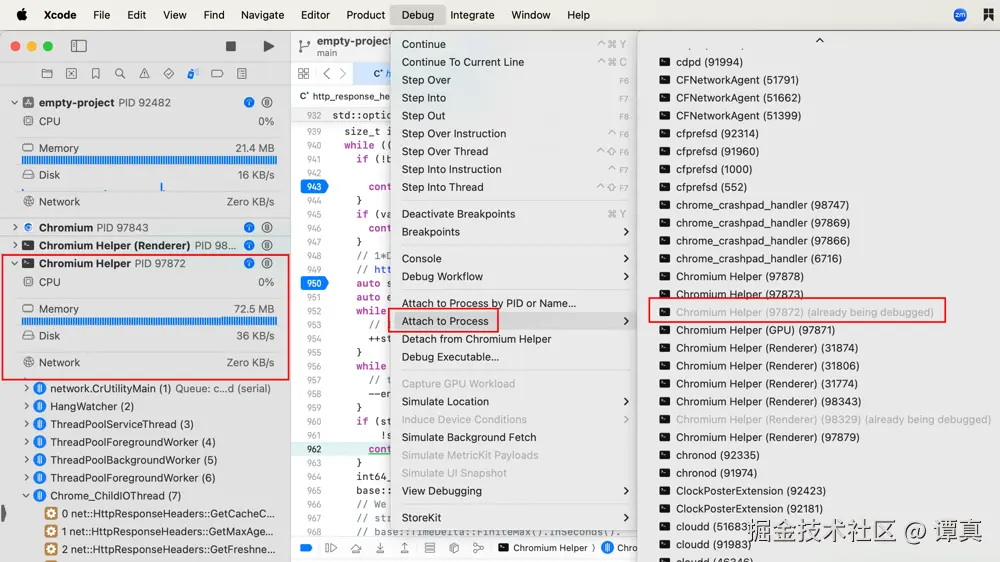Click the info icon for Chromium PID 97843
The image size is (1000, 562).
[x=249, y=228]
